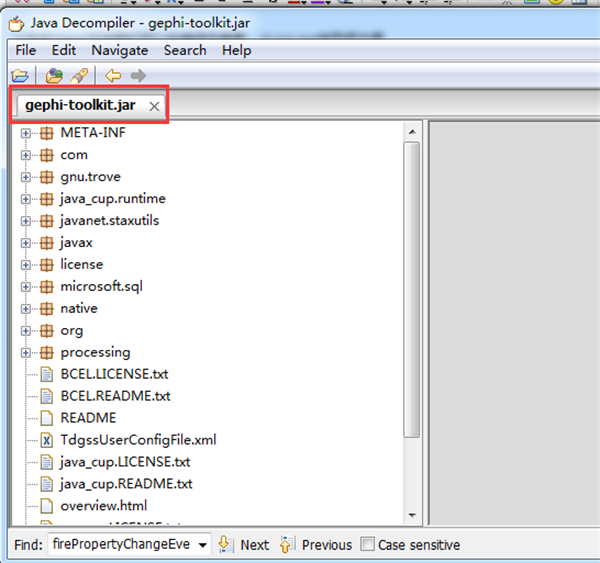Screen dimensions: 600x563
Task: Click the tree scrollbar down arrow
Action: pos(412,515)
